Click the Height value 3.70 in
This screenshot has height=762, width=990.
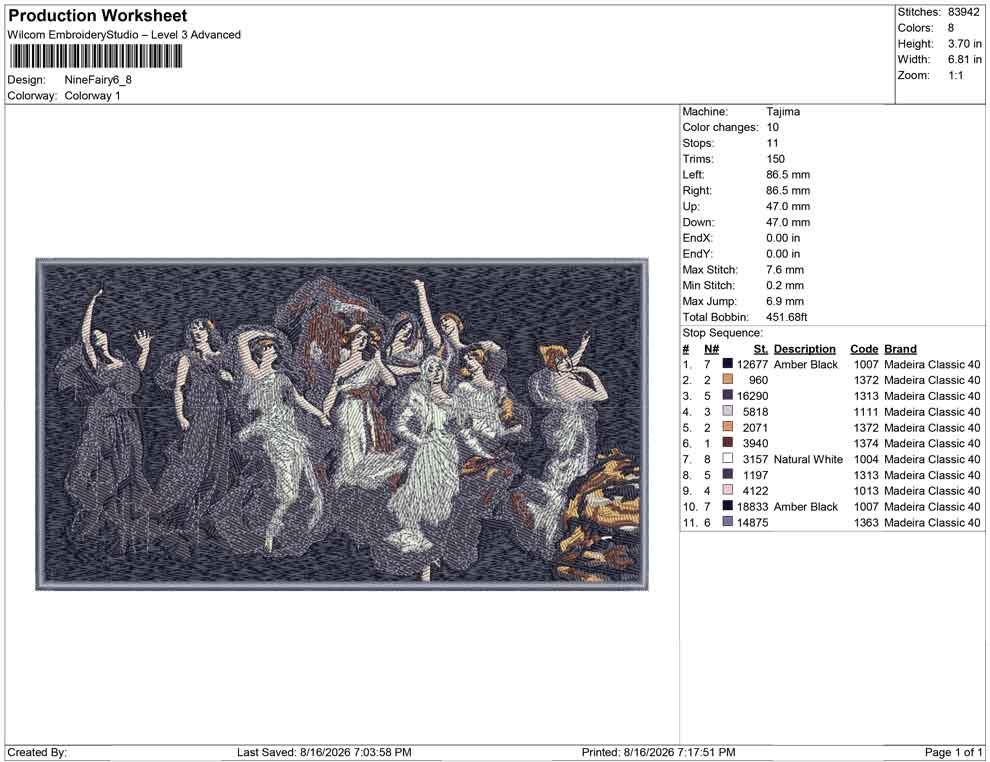pos(964,44)
